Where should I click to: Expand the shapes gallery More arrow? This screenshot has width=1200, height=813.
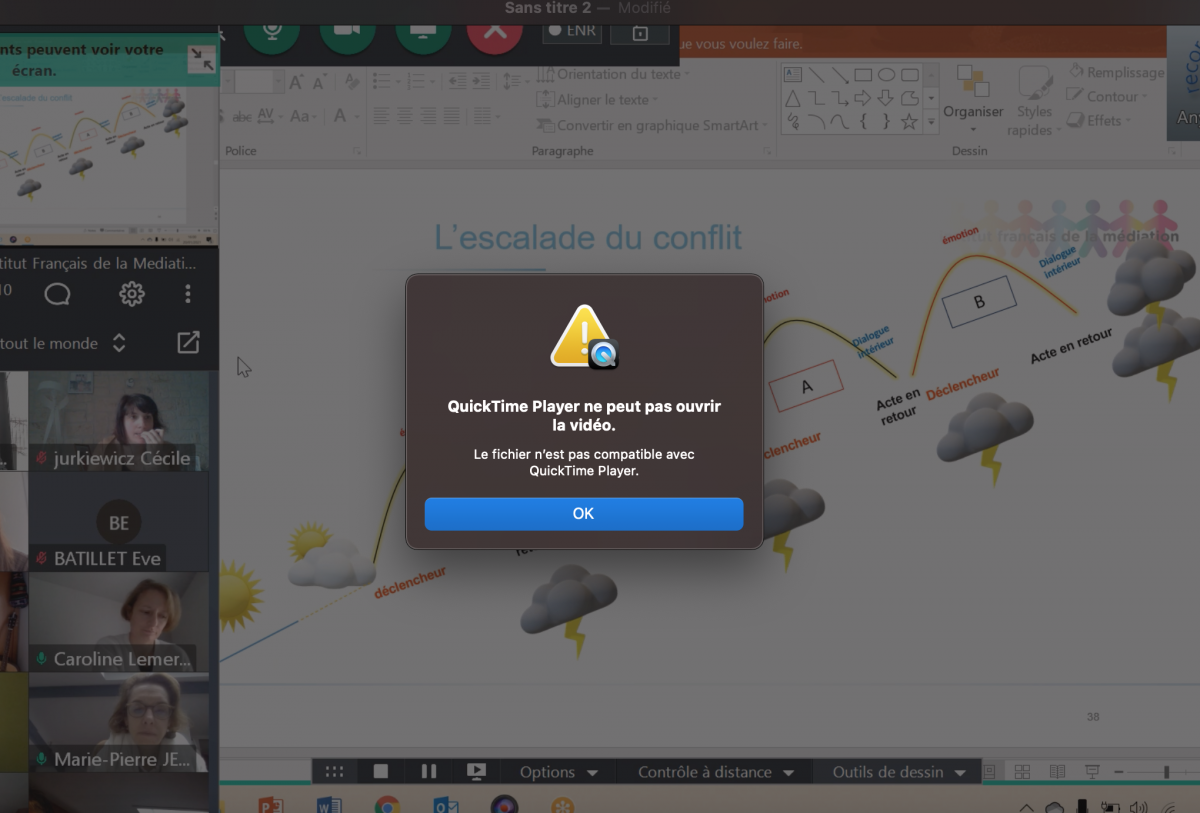coord(931,122)
